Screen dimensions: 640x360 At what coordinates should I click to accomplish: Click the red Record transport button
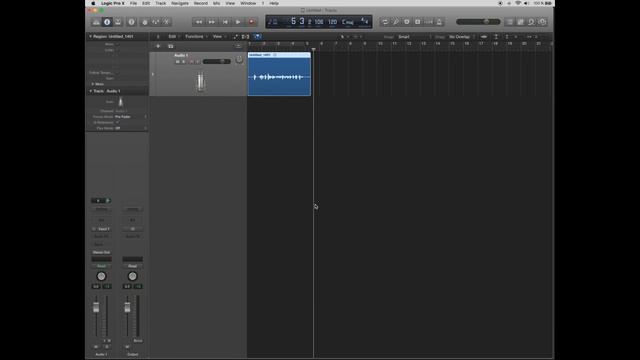[x=251, y=22]
